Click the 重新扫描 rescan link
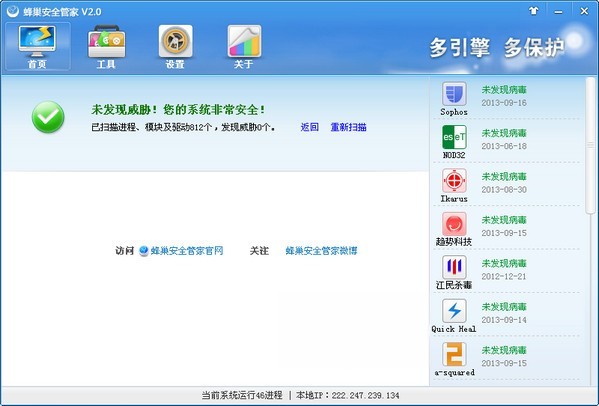Viewport: 599px width, 406px height. pyautogui.click(x=348, y=127)
